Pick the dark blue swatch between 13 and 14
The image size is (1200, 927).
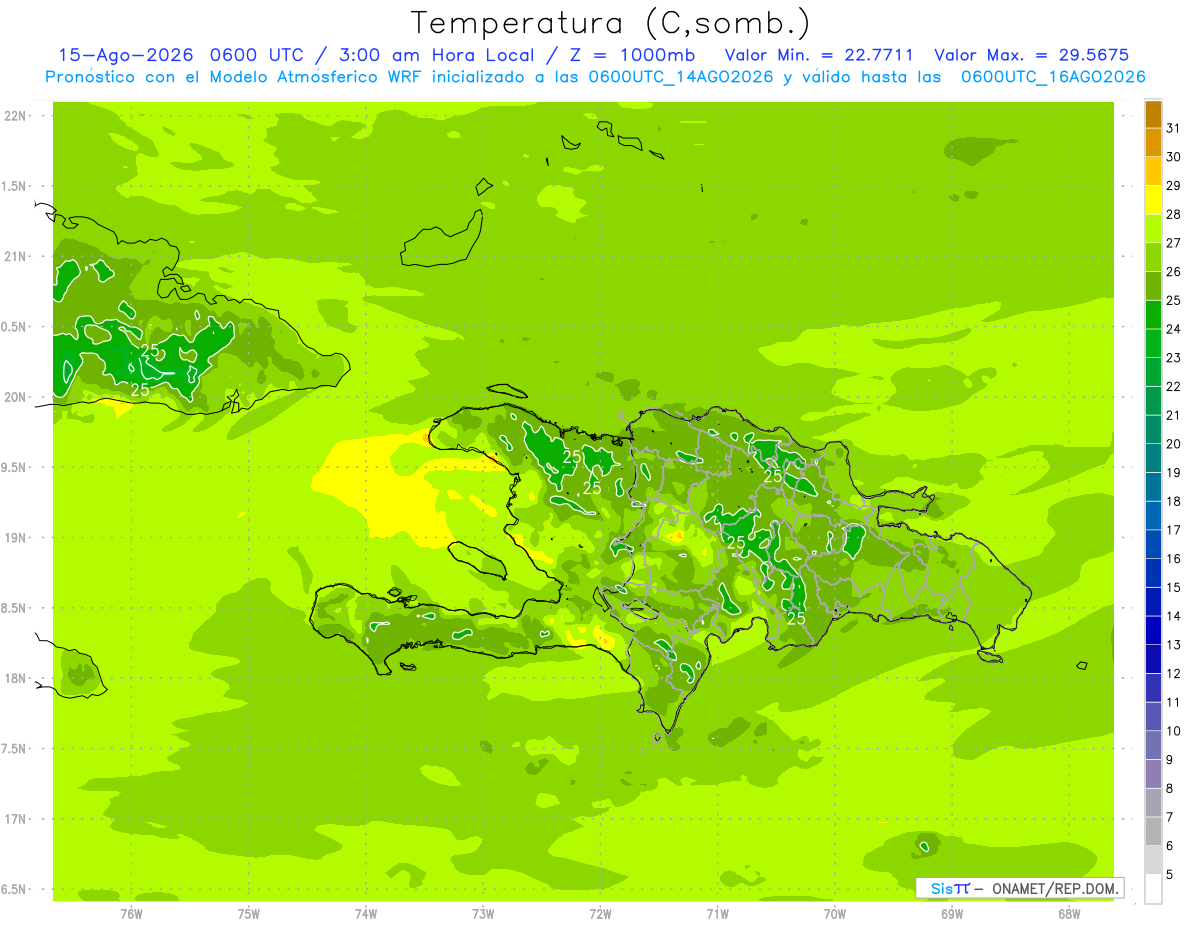pyautogui.click(x=1153, y=631)
